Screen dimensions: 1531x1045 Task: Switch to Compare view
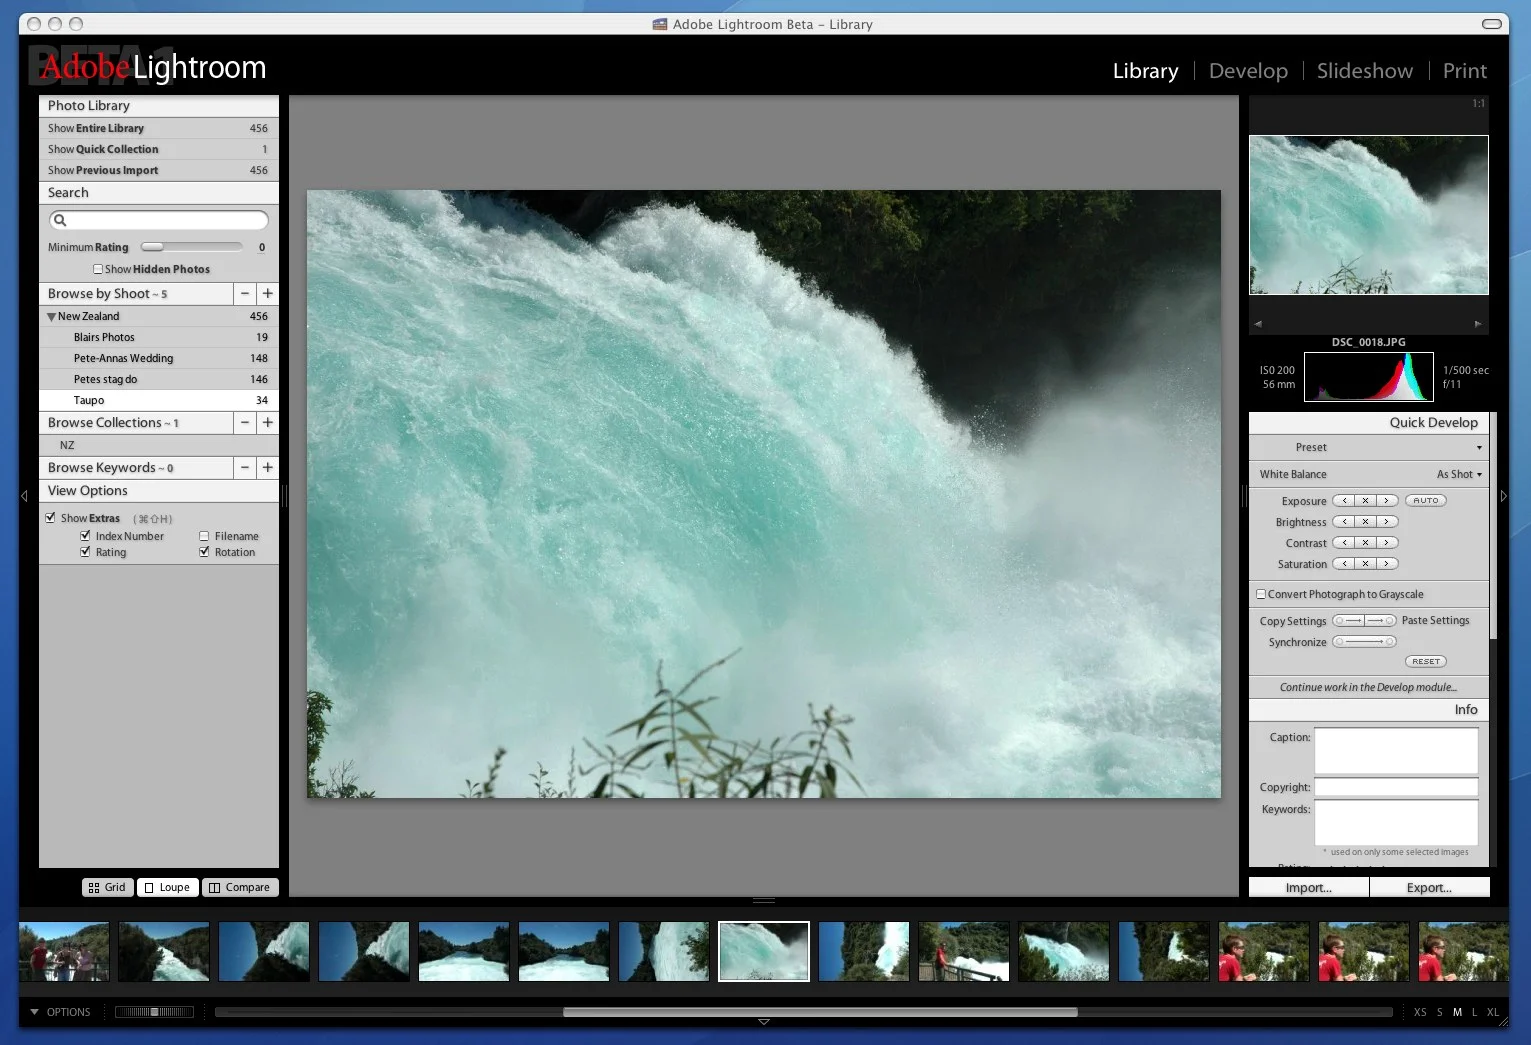click(x=240, y=887)
